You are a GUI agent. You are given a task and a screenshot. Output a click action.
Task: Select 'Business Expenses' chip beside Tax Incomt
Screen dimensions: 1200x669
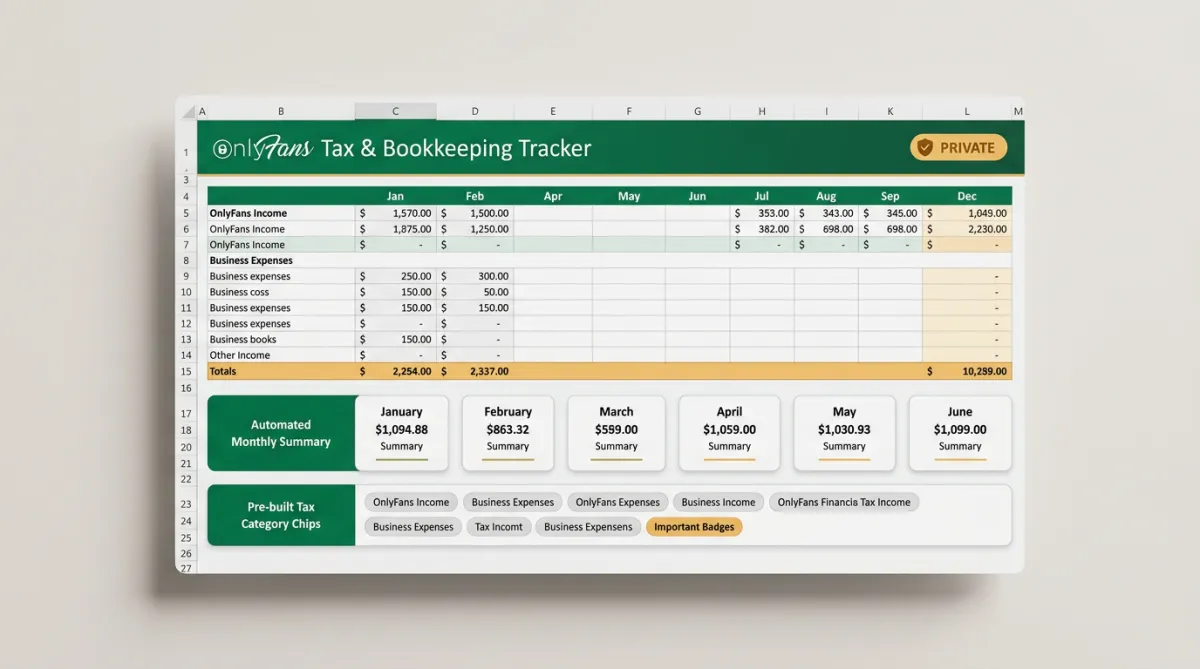click(413, 527)
